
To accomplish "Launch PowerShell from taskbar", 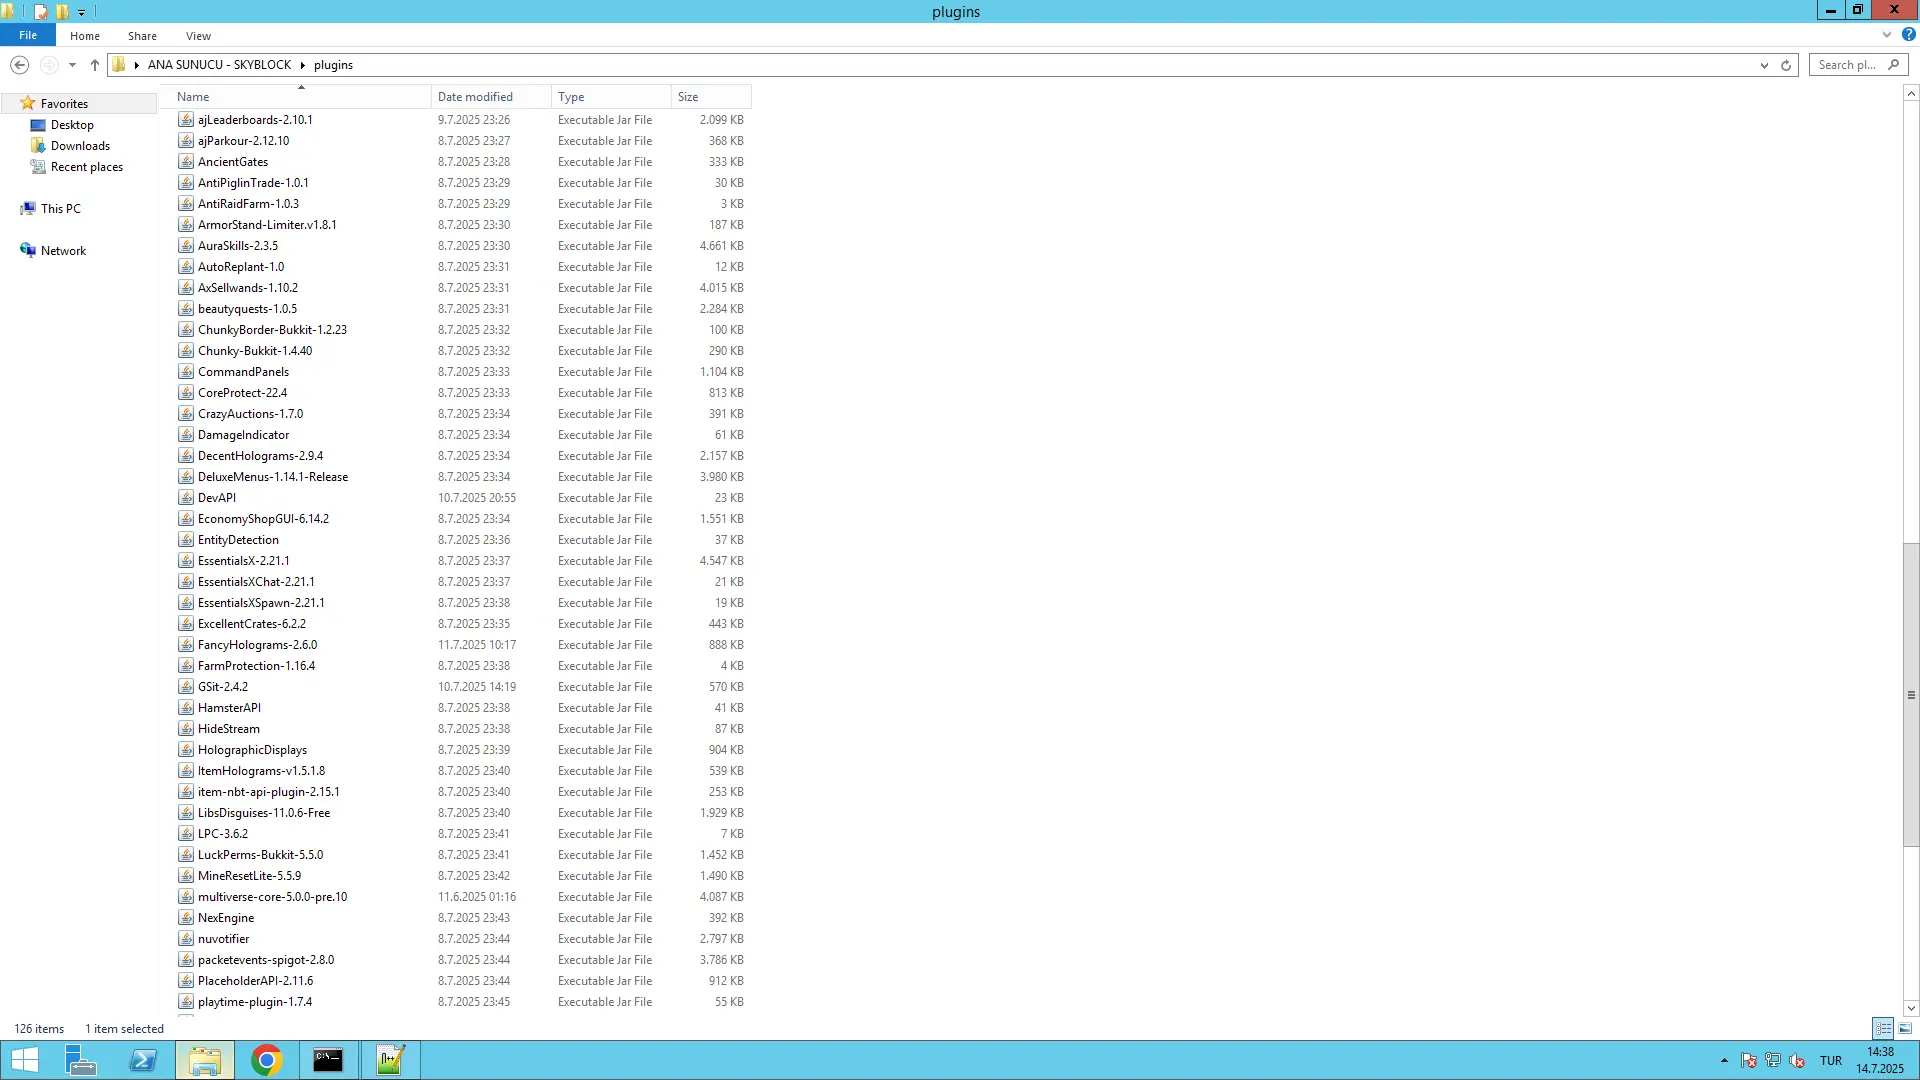I will pyautogui.click(x=143, y=1060).
